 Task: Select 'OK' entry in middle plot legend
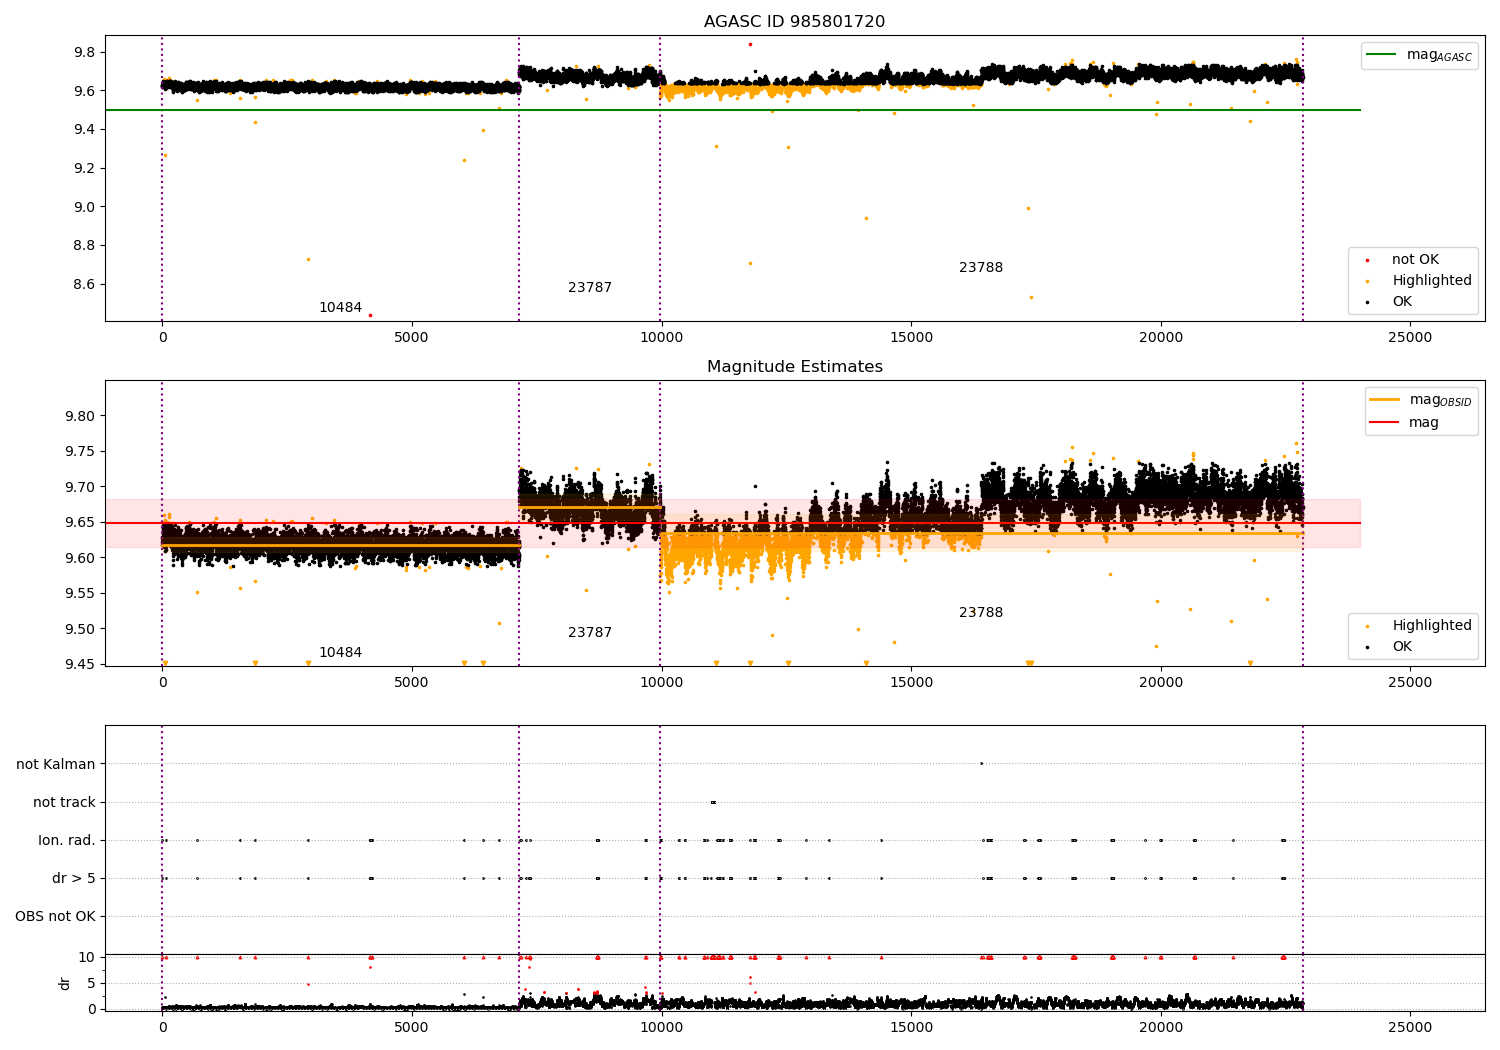(x=1402, y=647)
